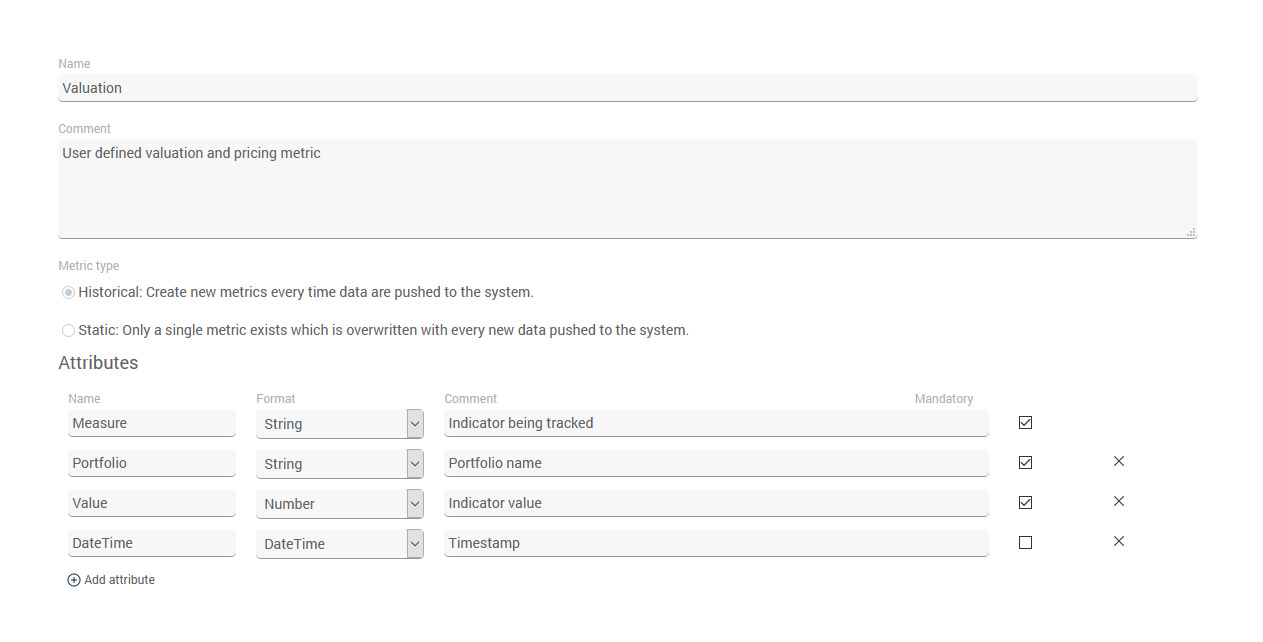
Task: Click the plus icon for Add attribute
Action: 74,580
